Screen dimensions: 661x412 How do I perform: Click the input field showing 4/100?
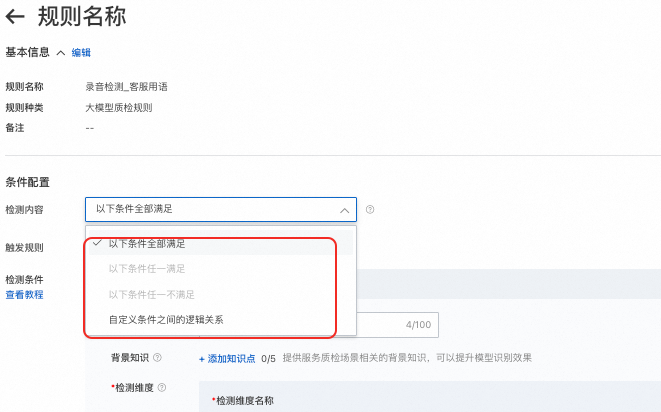398,325
